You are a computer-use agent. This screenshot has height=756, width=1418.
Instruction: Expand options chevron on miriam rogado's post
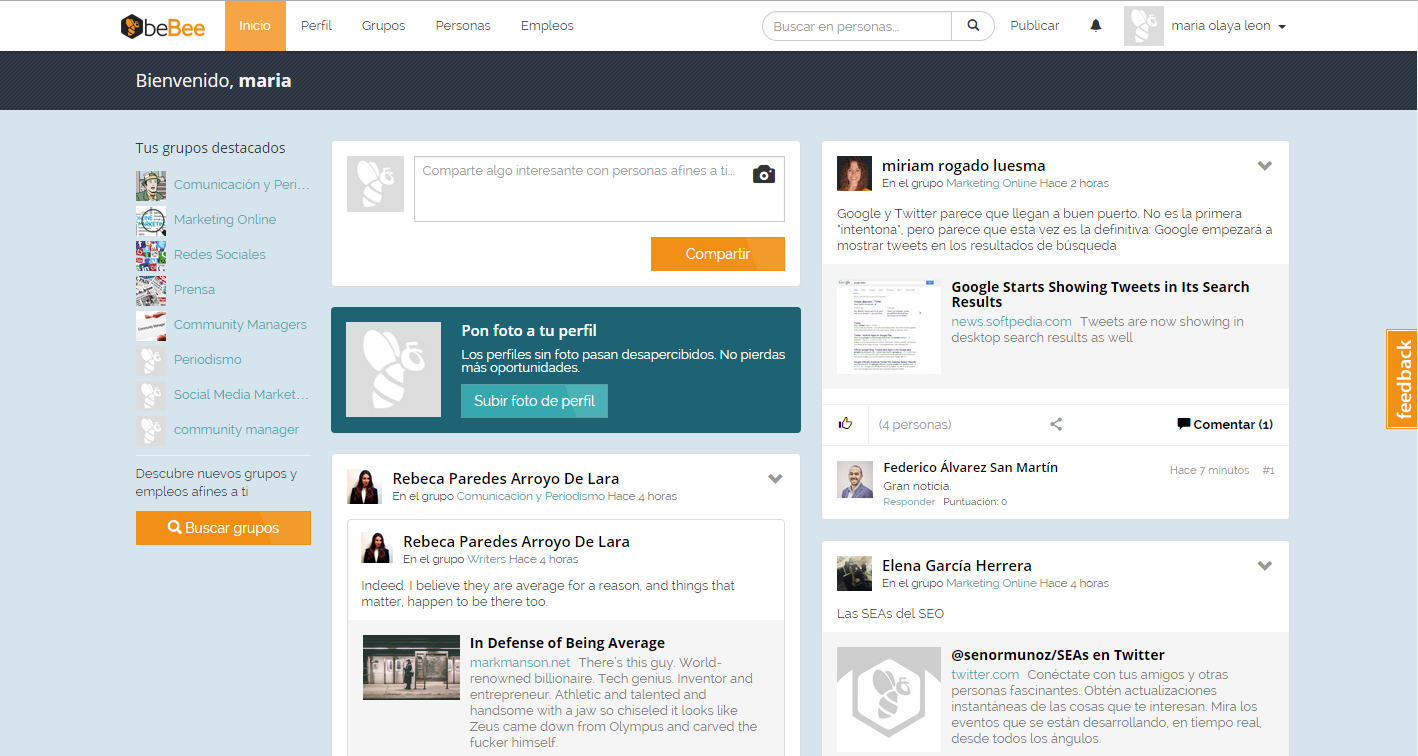coord(1264,166)
